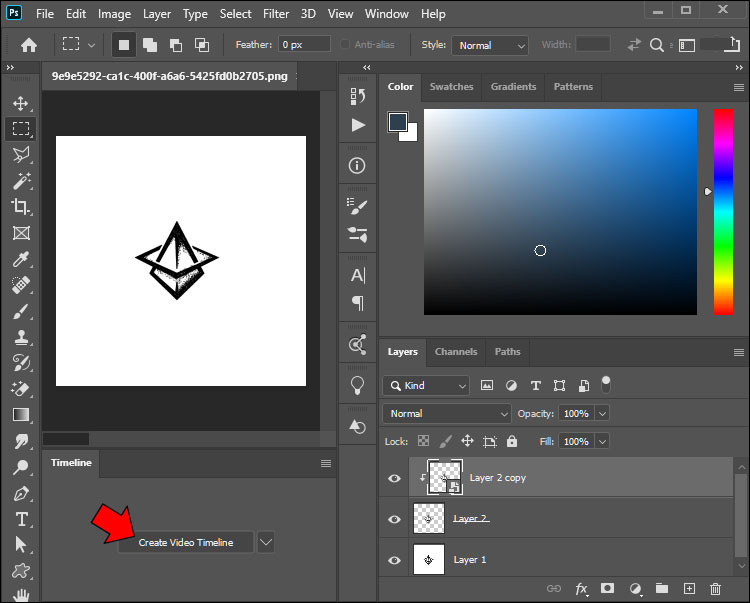
Task: Select the Move tool
Action: point(20,103)
